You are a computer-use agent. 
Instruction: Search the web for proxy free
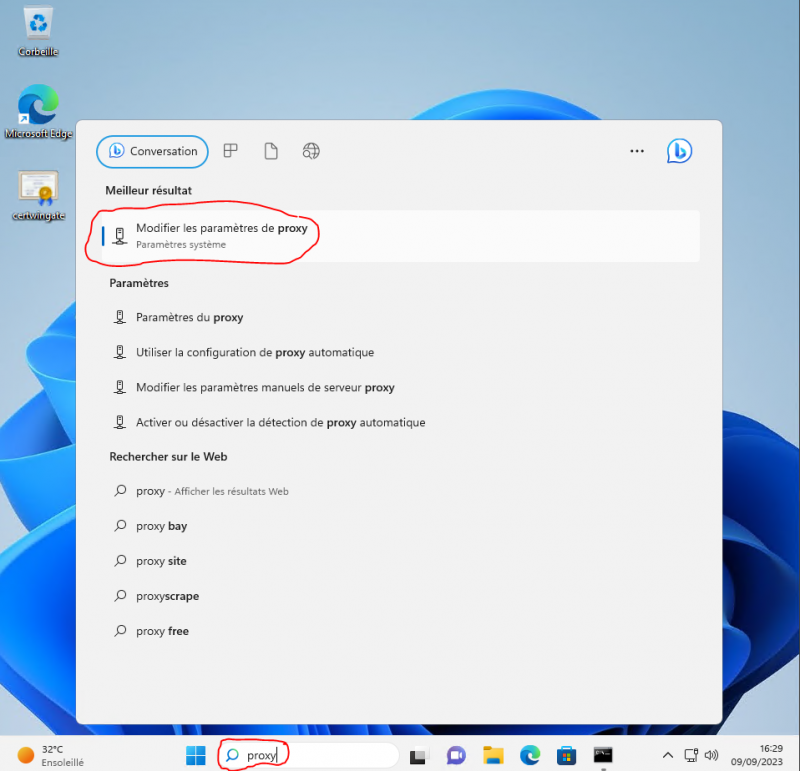[x=163, y=630]
